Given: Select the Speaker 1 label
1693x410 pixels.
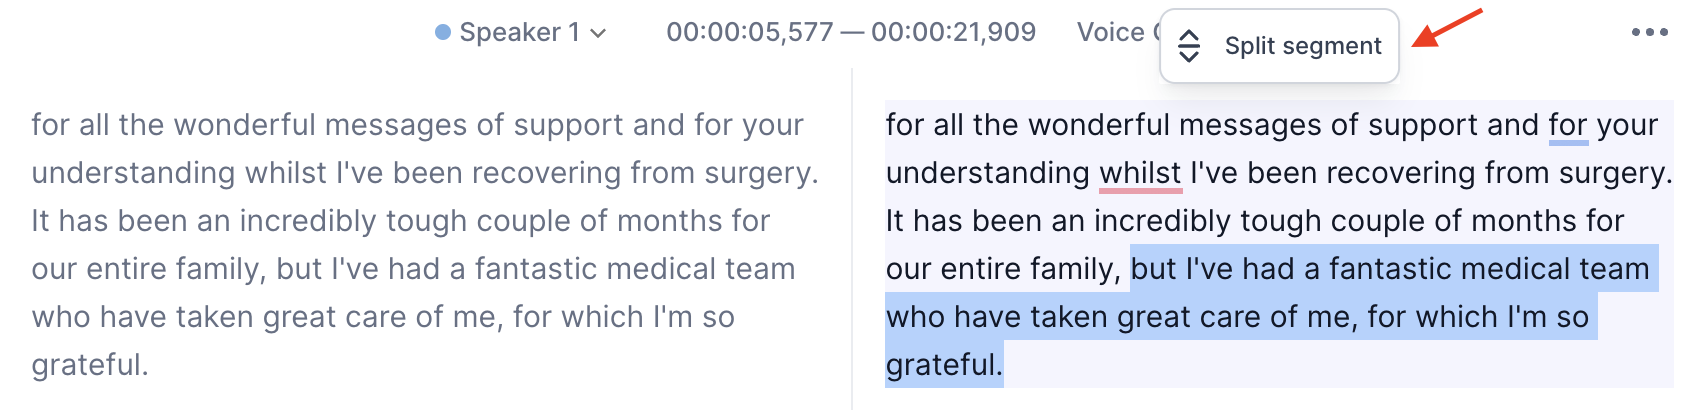Looking at the screenshot, I should pyautogui.click(x=519, y=32).
